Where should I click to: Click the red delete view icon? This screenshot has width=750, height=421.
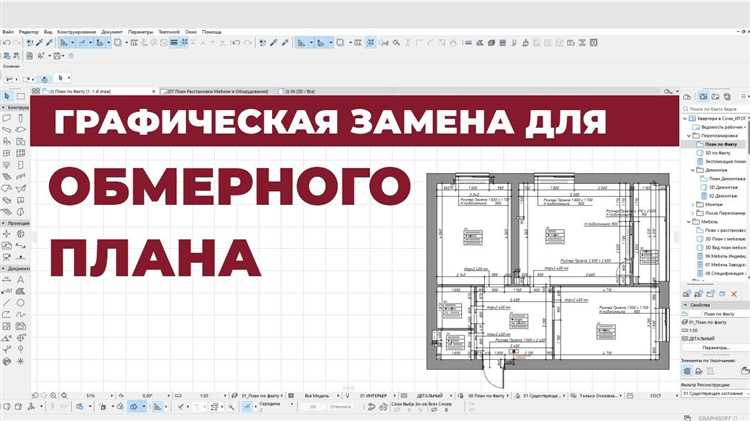point(734,294)
